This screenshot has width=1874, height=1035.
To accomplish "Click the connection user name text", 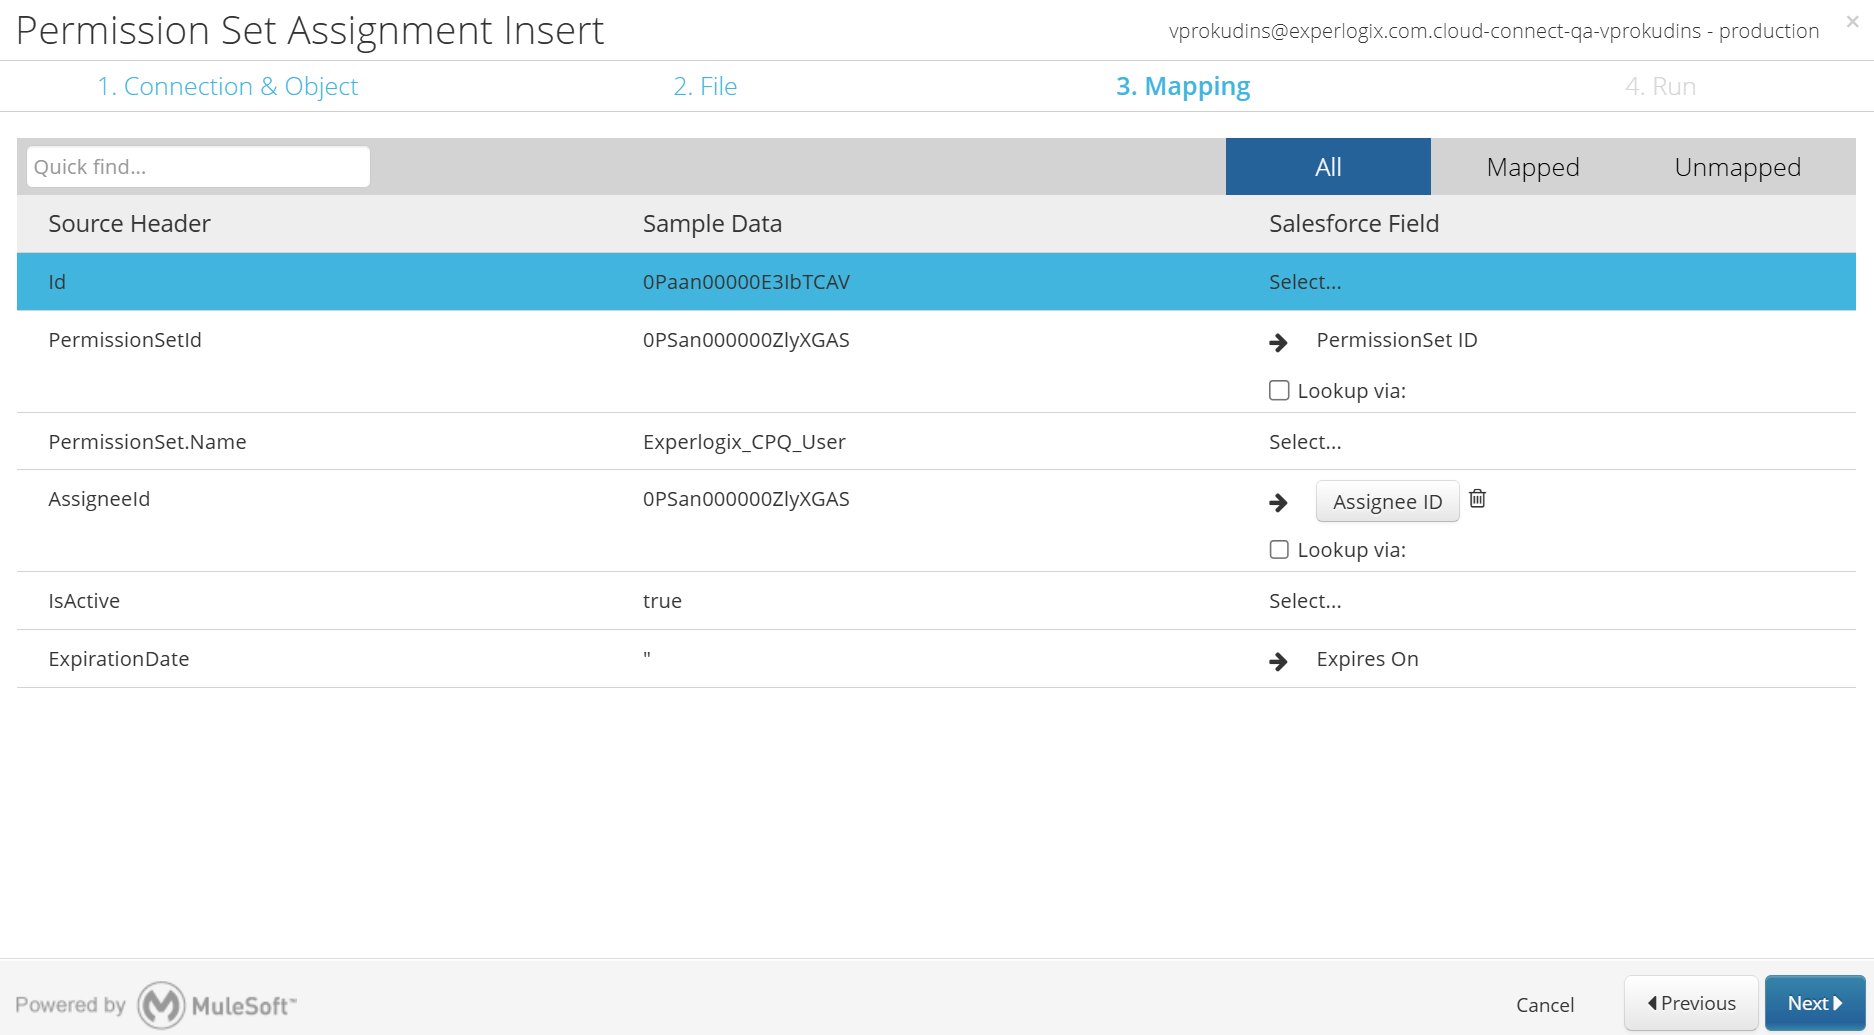I will pyautogui.click(x=1494, y=31).
